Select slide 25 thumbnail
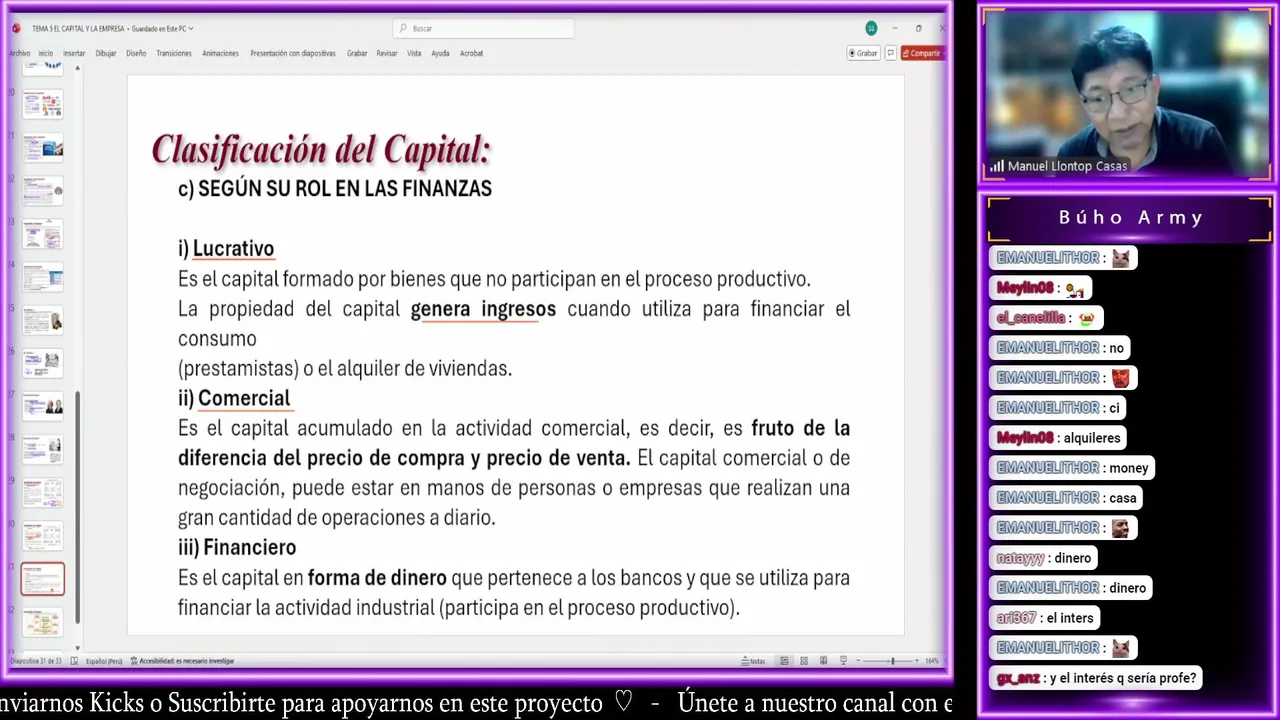The image size is (1280, 720). [43, 320]
